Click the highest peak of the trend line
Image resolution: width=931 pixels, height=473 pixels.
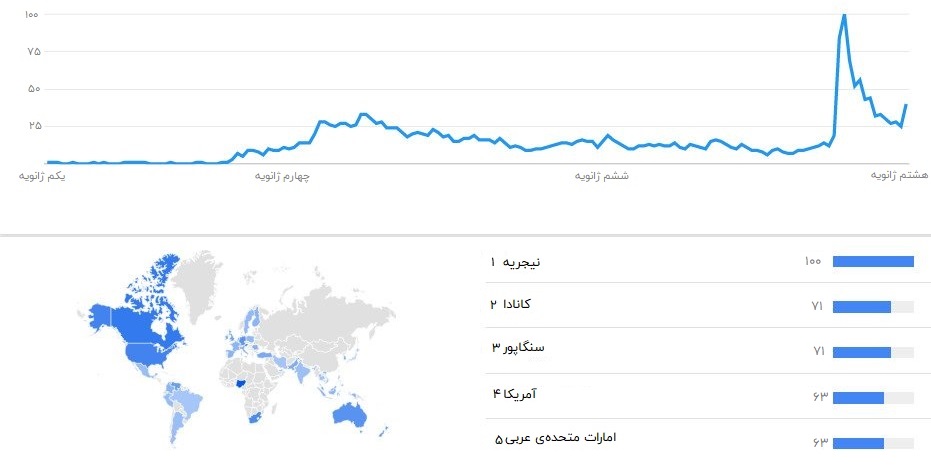pos(844,15)
